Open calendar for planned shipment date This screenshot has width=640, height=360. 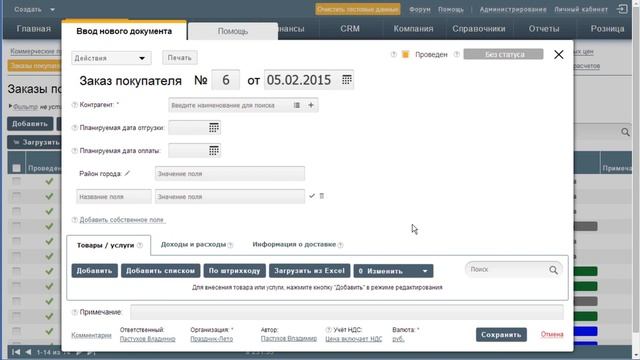(x=214, y=128)
